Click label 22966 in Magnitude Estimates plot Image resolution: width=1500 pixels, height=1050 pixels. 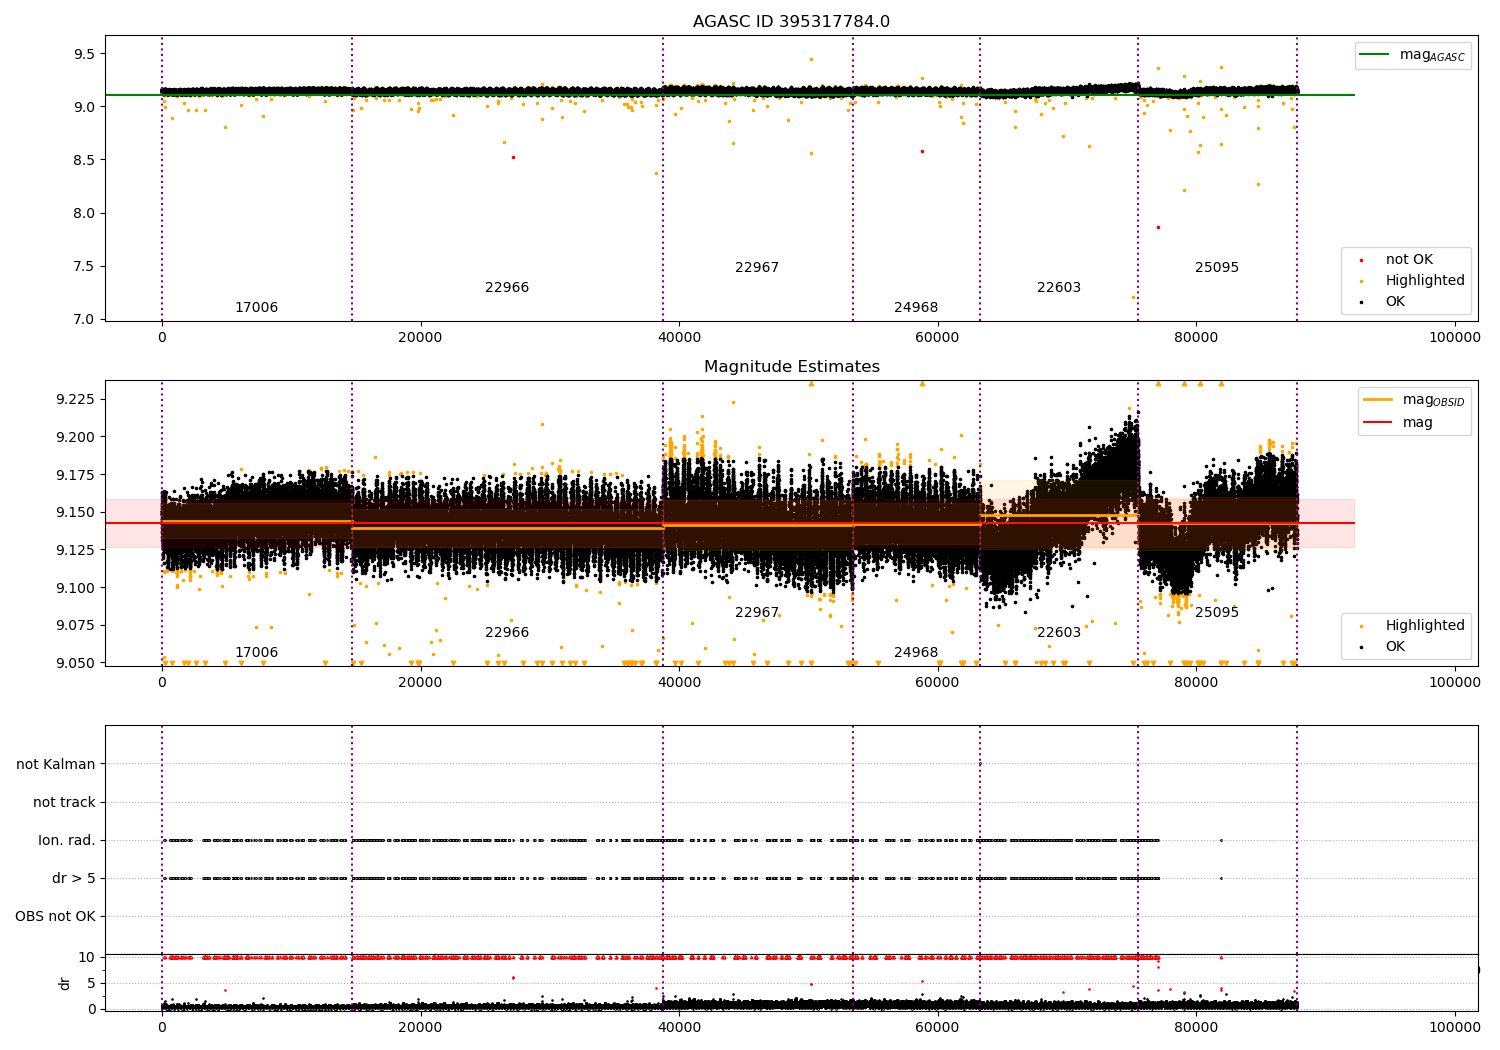pos(507,633)
